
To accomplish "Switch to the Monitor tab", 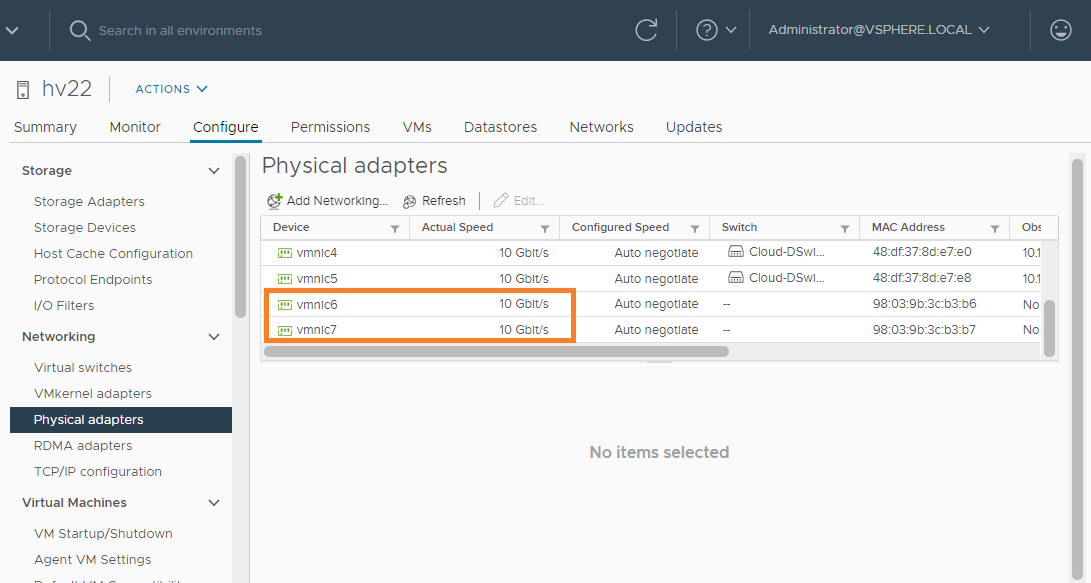I will 135,127.
